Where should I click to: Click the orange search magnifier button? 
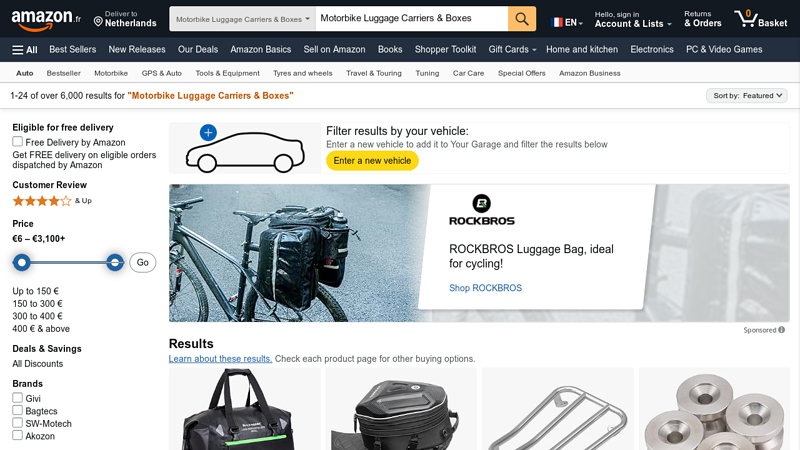521,19
